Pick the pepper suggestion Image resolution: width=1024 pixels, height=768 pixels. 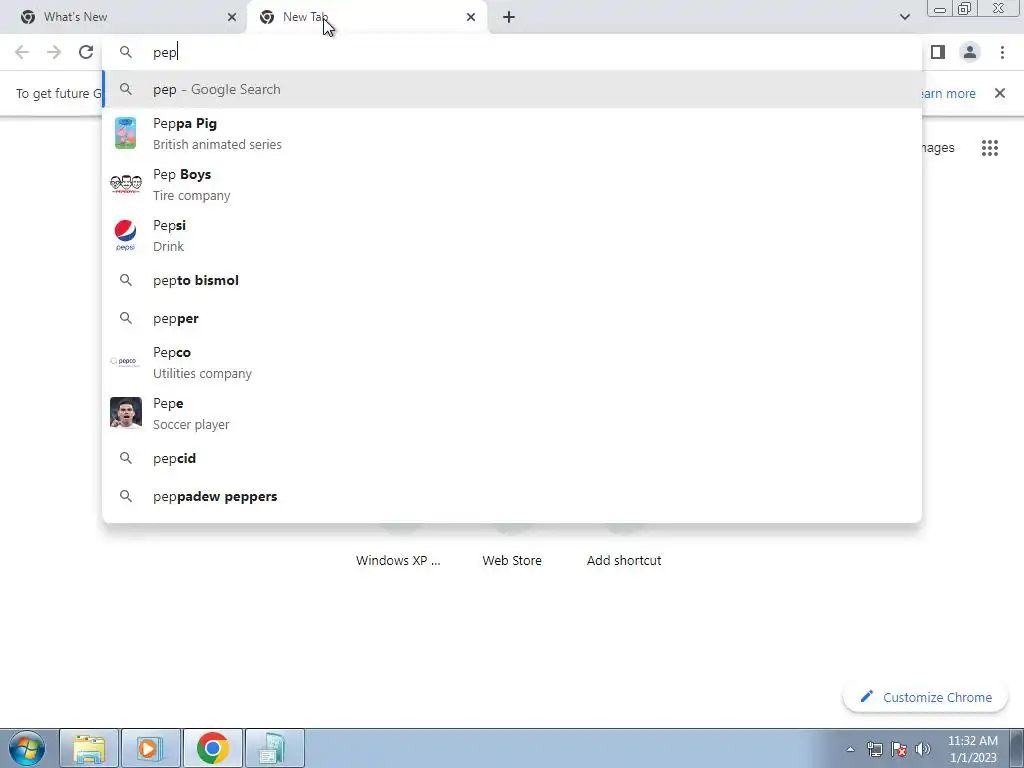(512, 318)
